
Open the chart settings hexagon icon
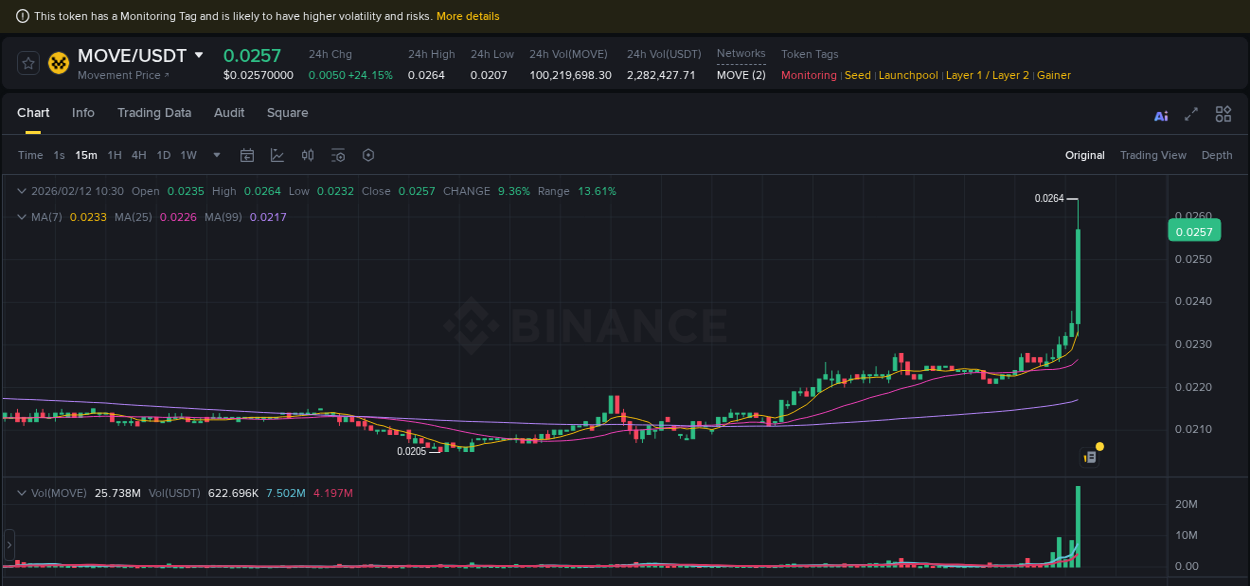(x=367, y=155)
